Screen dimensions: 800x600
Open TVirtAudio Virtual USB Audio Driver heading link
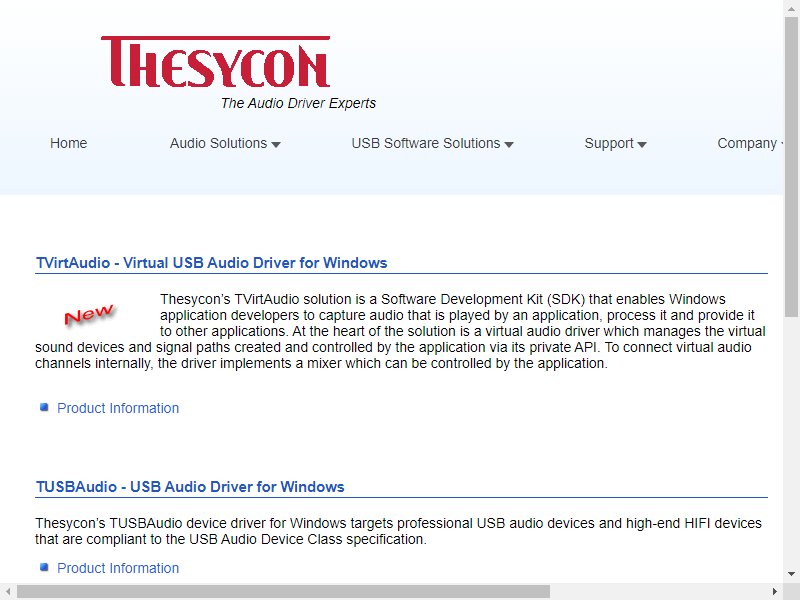211,263
